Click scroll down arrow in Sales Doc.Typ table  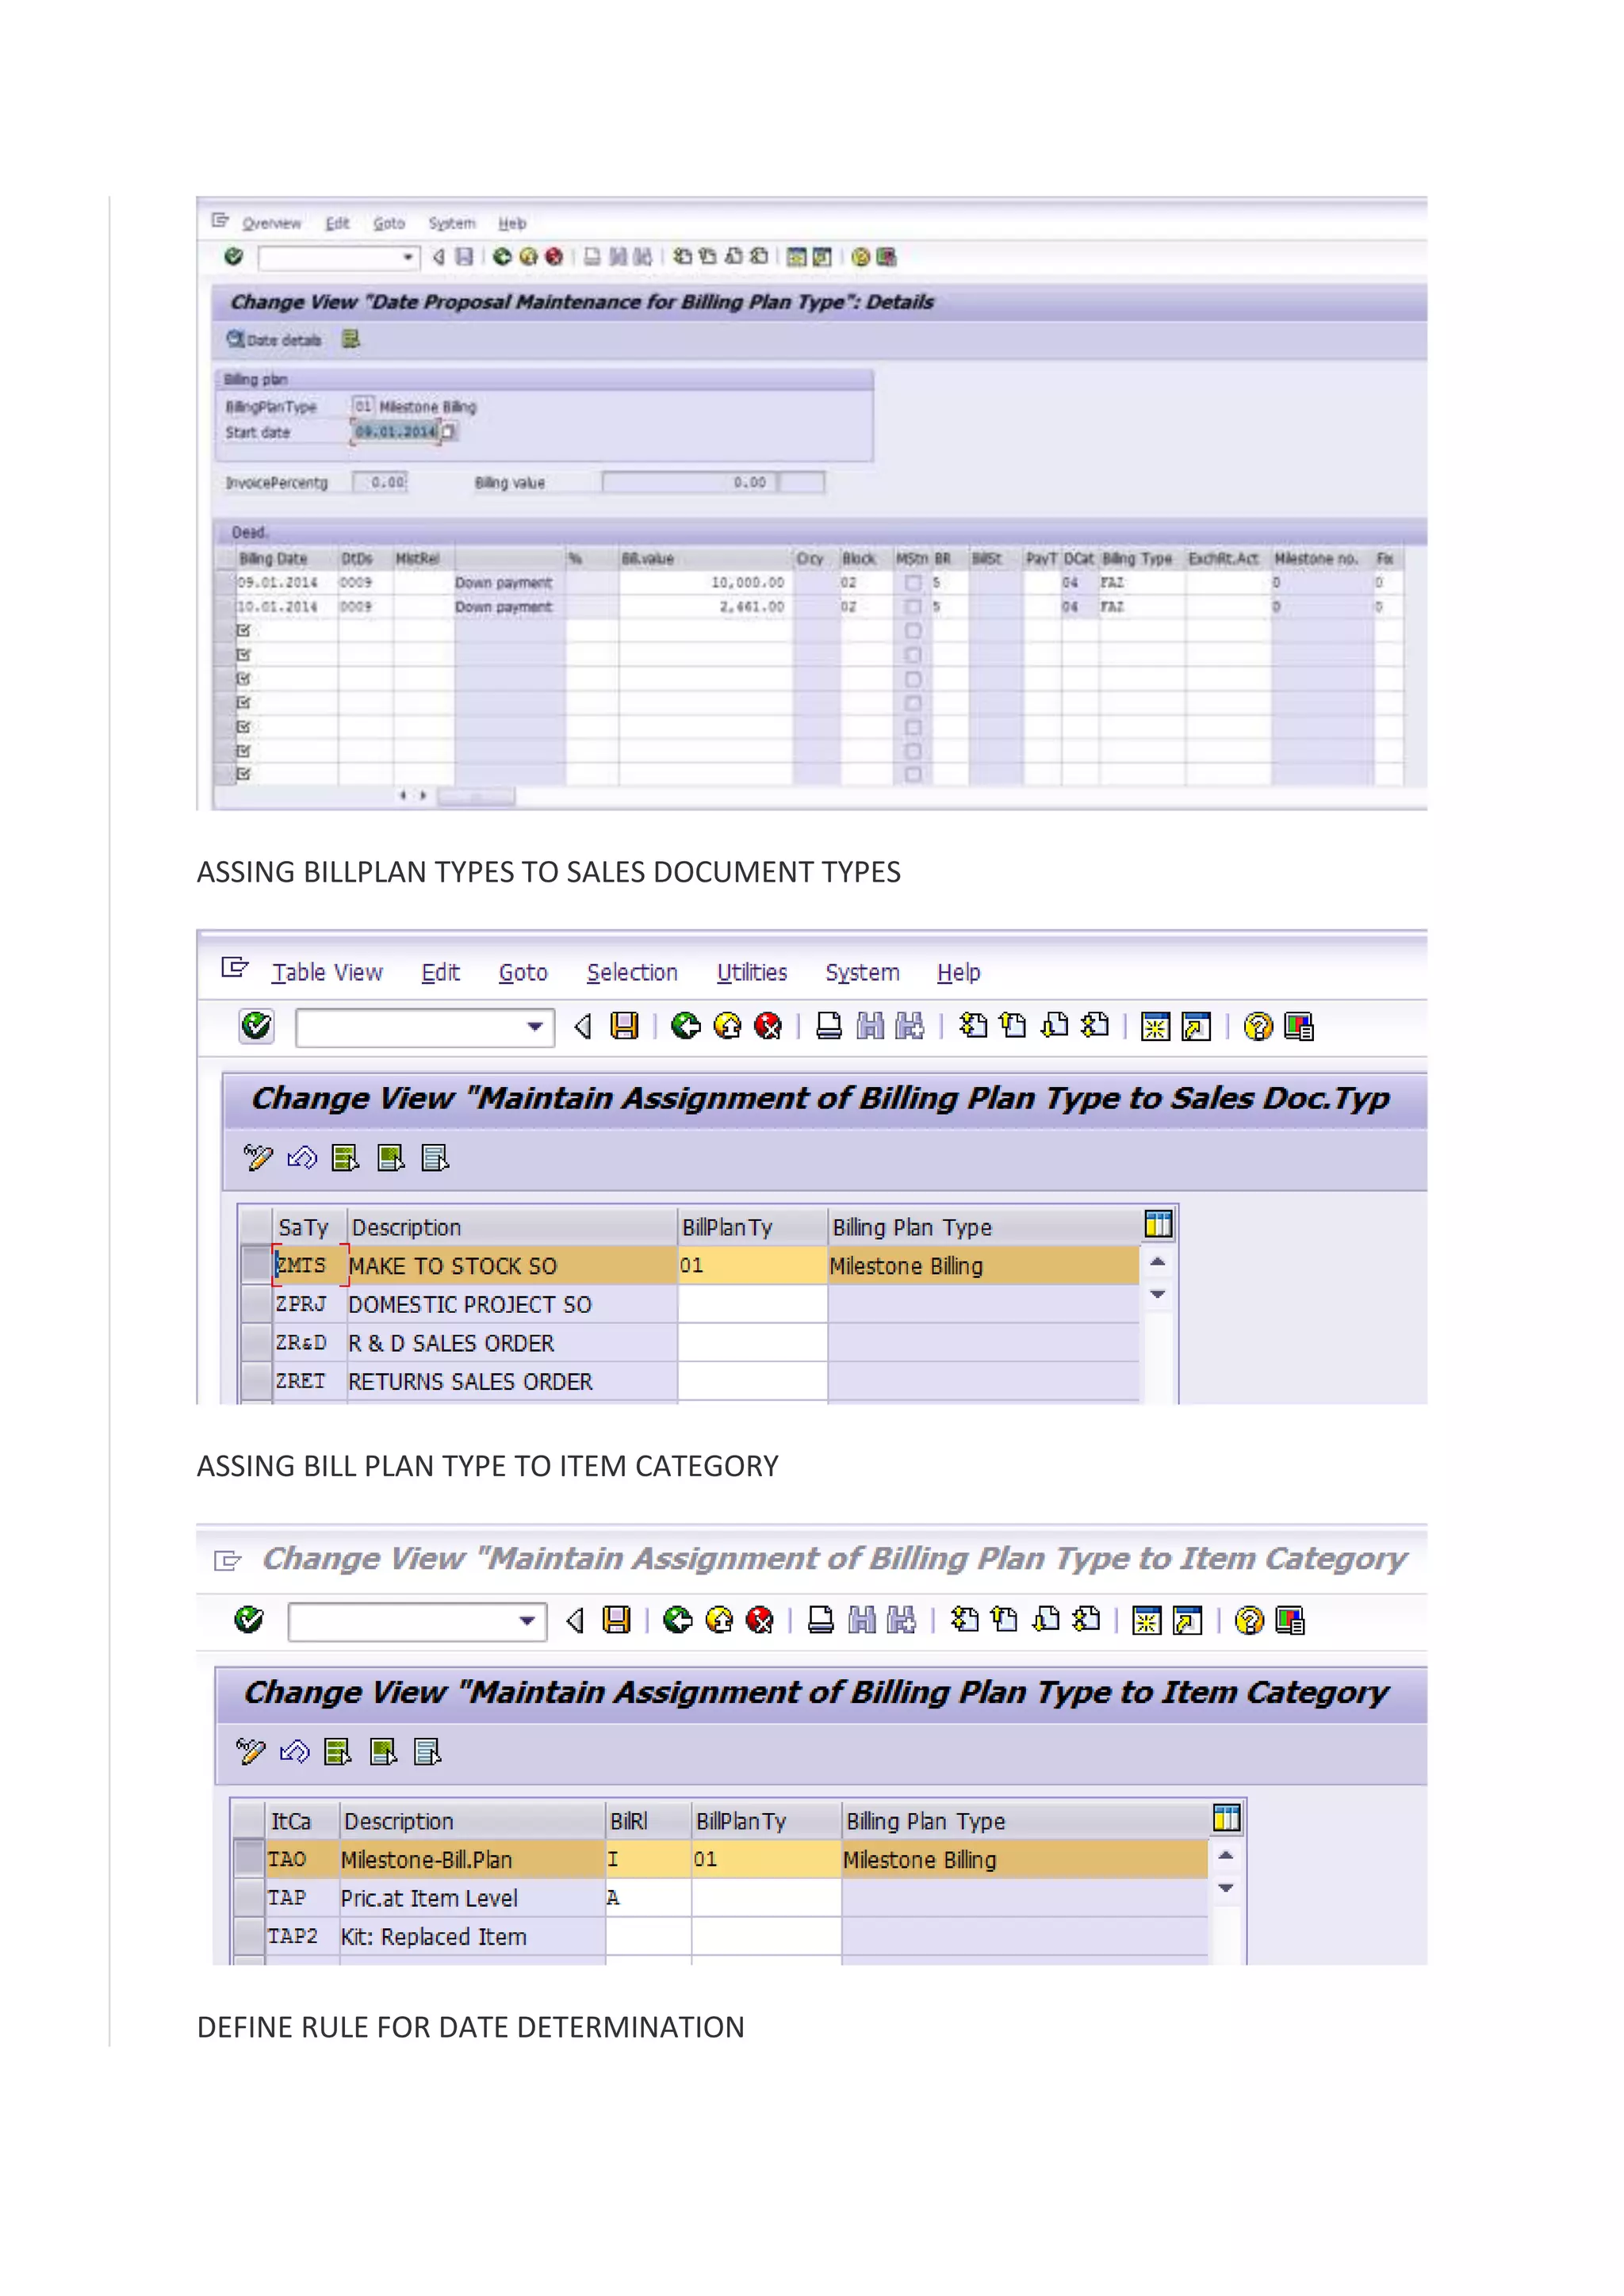(x=1158, y=1294)
